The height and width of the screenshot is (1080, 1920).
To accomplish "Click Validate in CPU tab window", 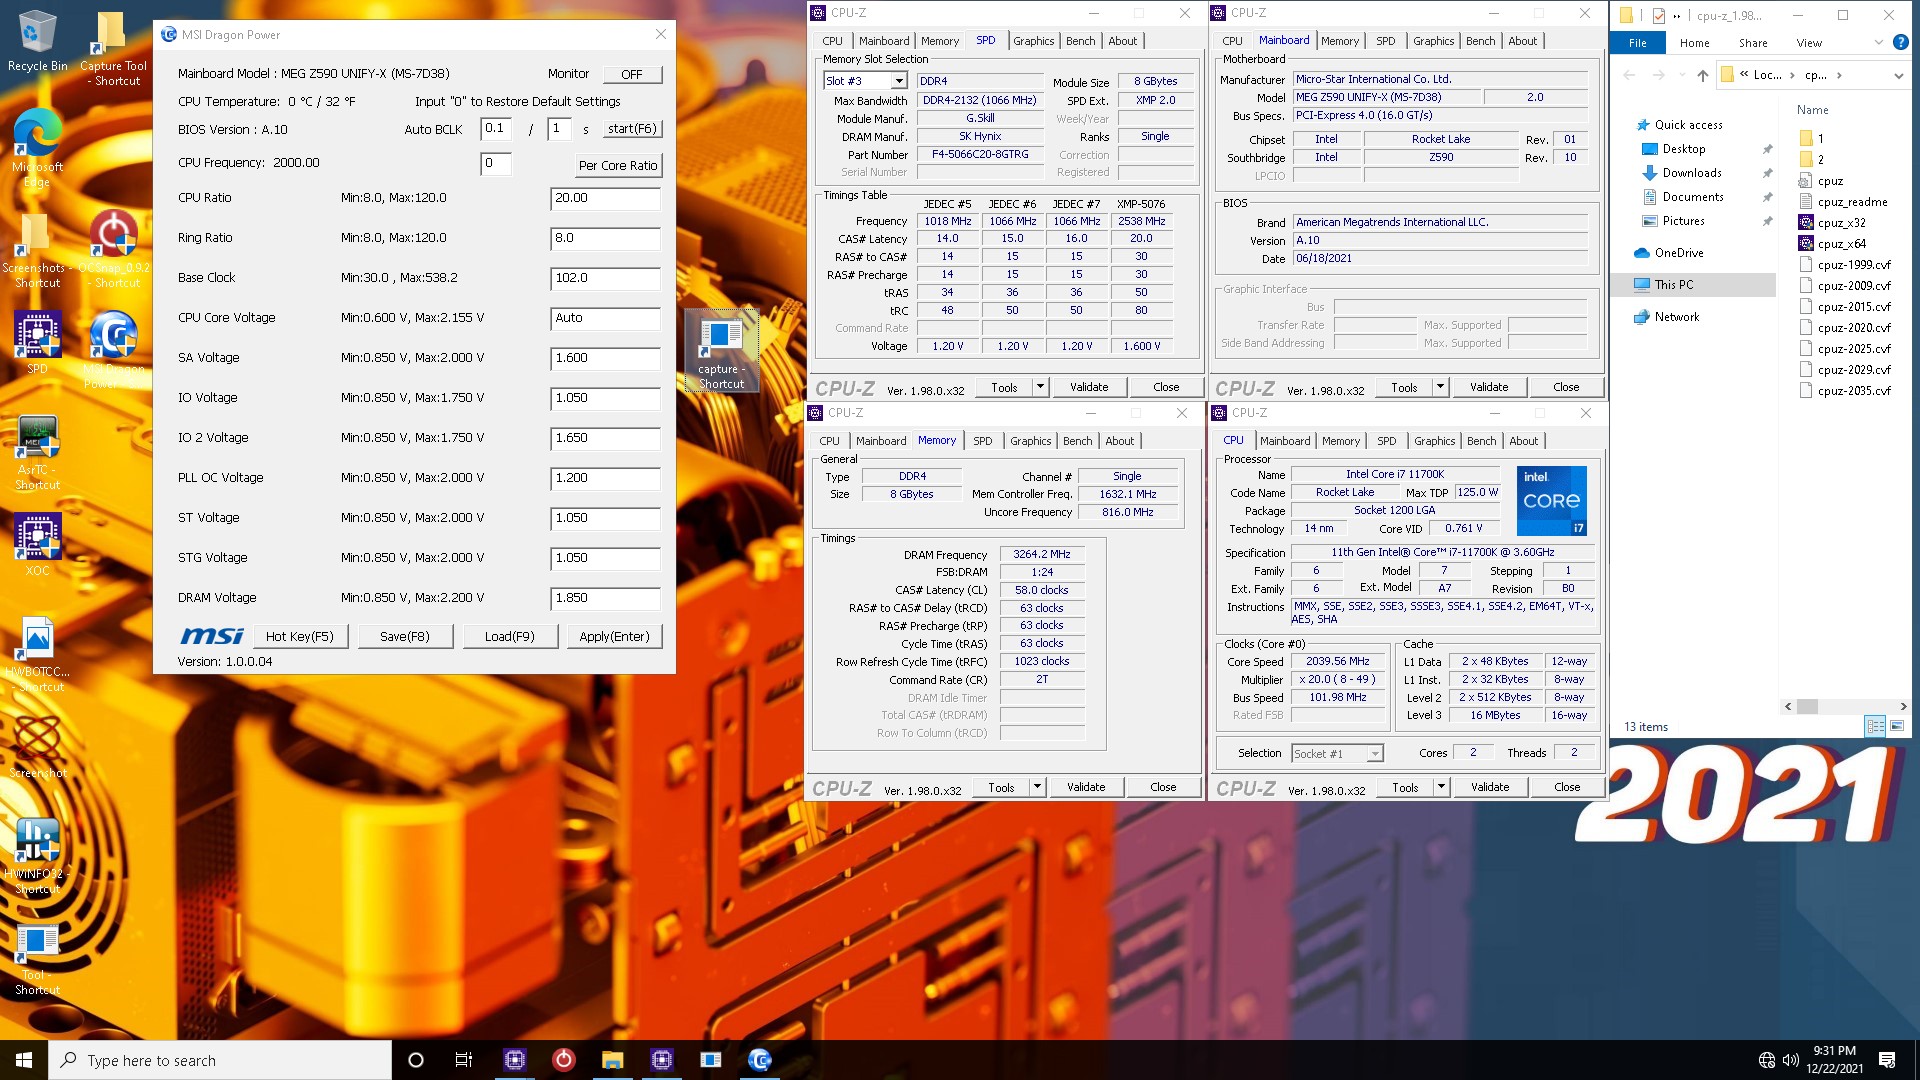I will [1489, 787].
